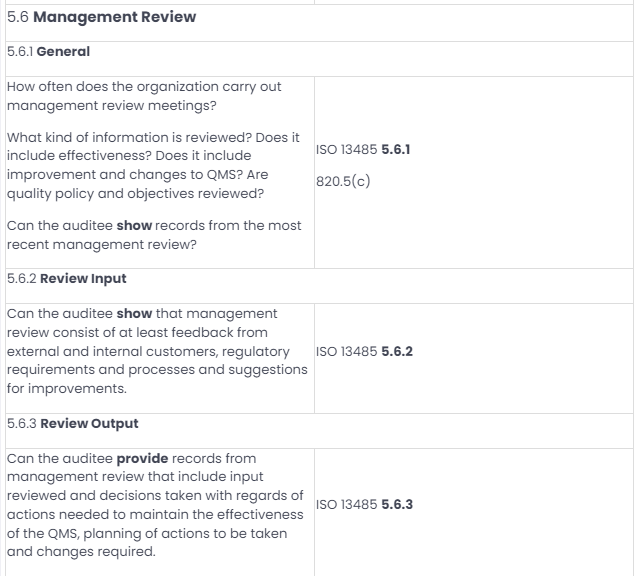Click the text 'recent management review?'
The image size is (634, 576).
tap(101, 245)
